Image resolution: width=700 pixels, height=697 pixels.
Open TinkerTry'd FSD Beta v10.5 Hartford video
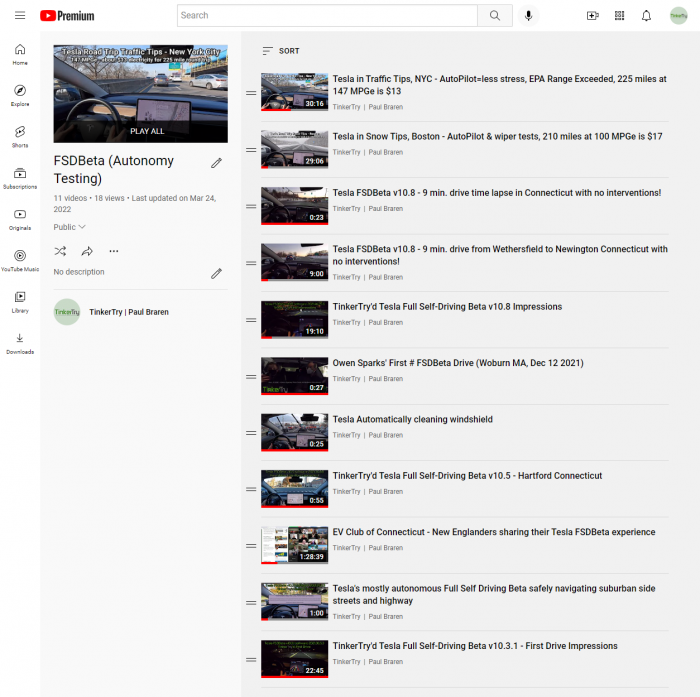click(467, 476)
